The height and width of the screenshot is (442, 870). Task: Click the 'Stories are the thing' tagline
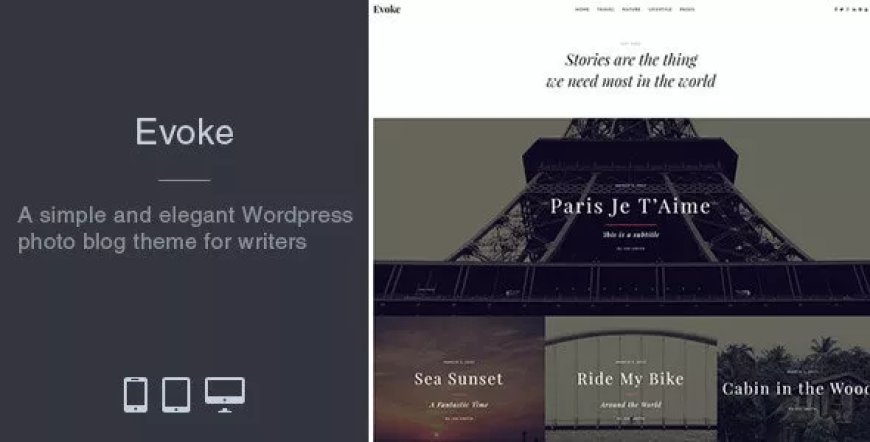[x=631, y=59]
